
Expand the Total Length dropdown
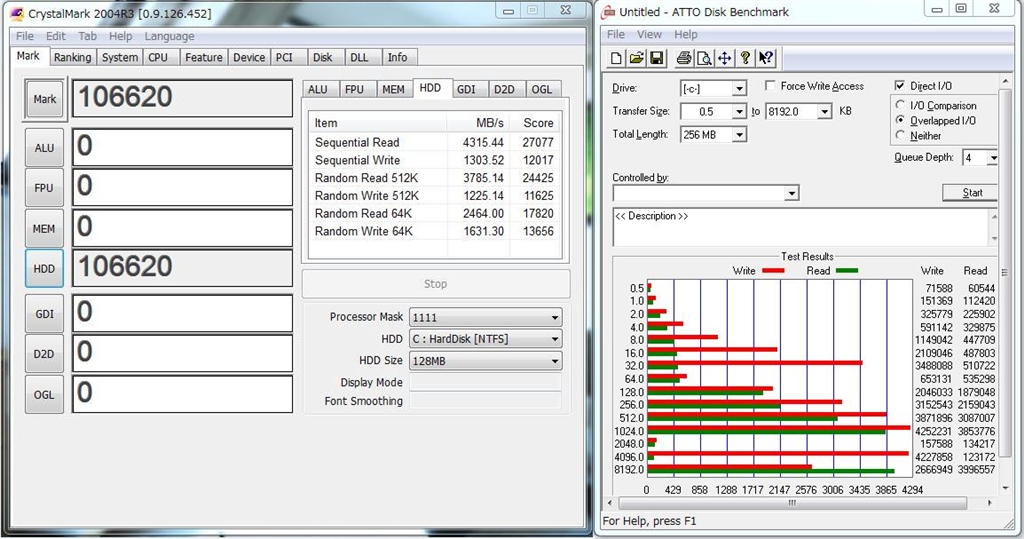point(738,135)
